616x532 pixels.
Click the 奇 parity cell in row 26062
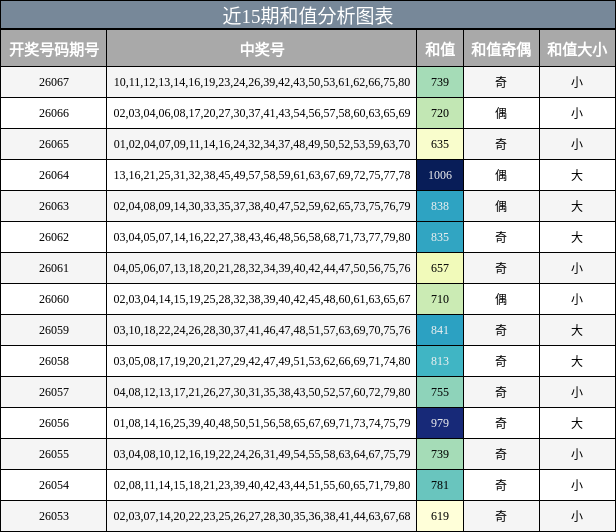(x=501, y=237)
